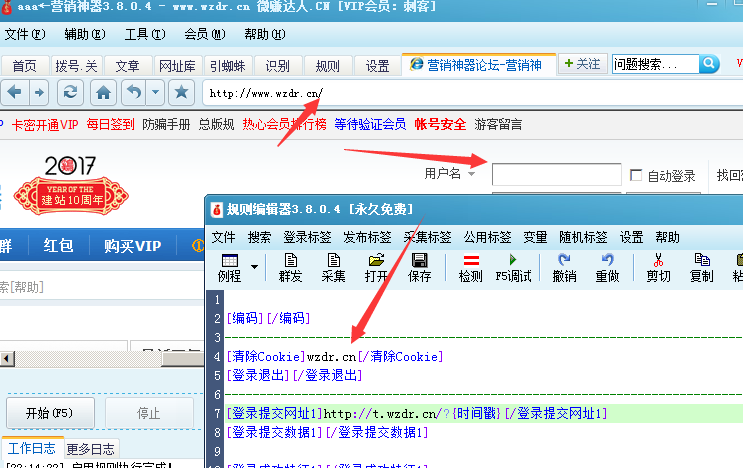Image resolution: width=743 pixels, height=468 pixels.
Task: Switch to the 首页 tab
Action: coord(25,66)
